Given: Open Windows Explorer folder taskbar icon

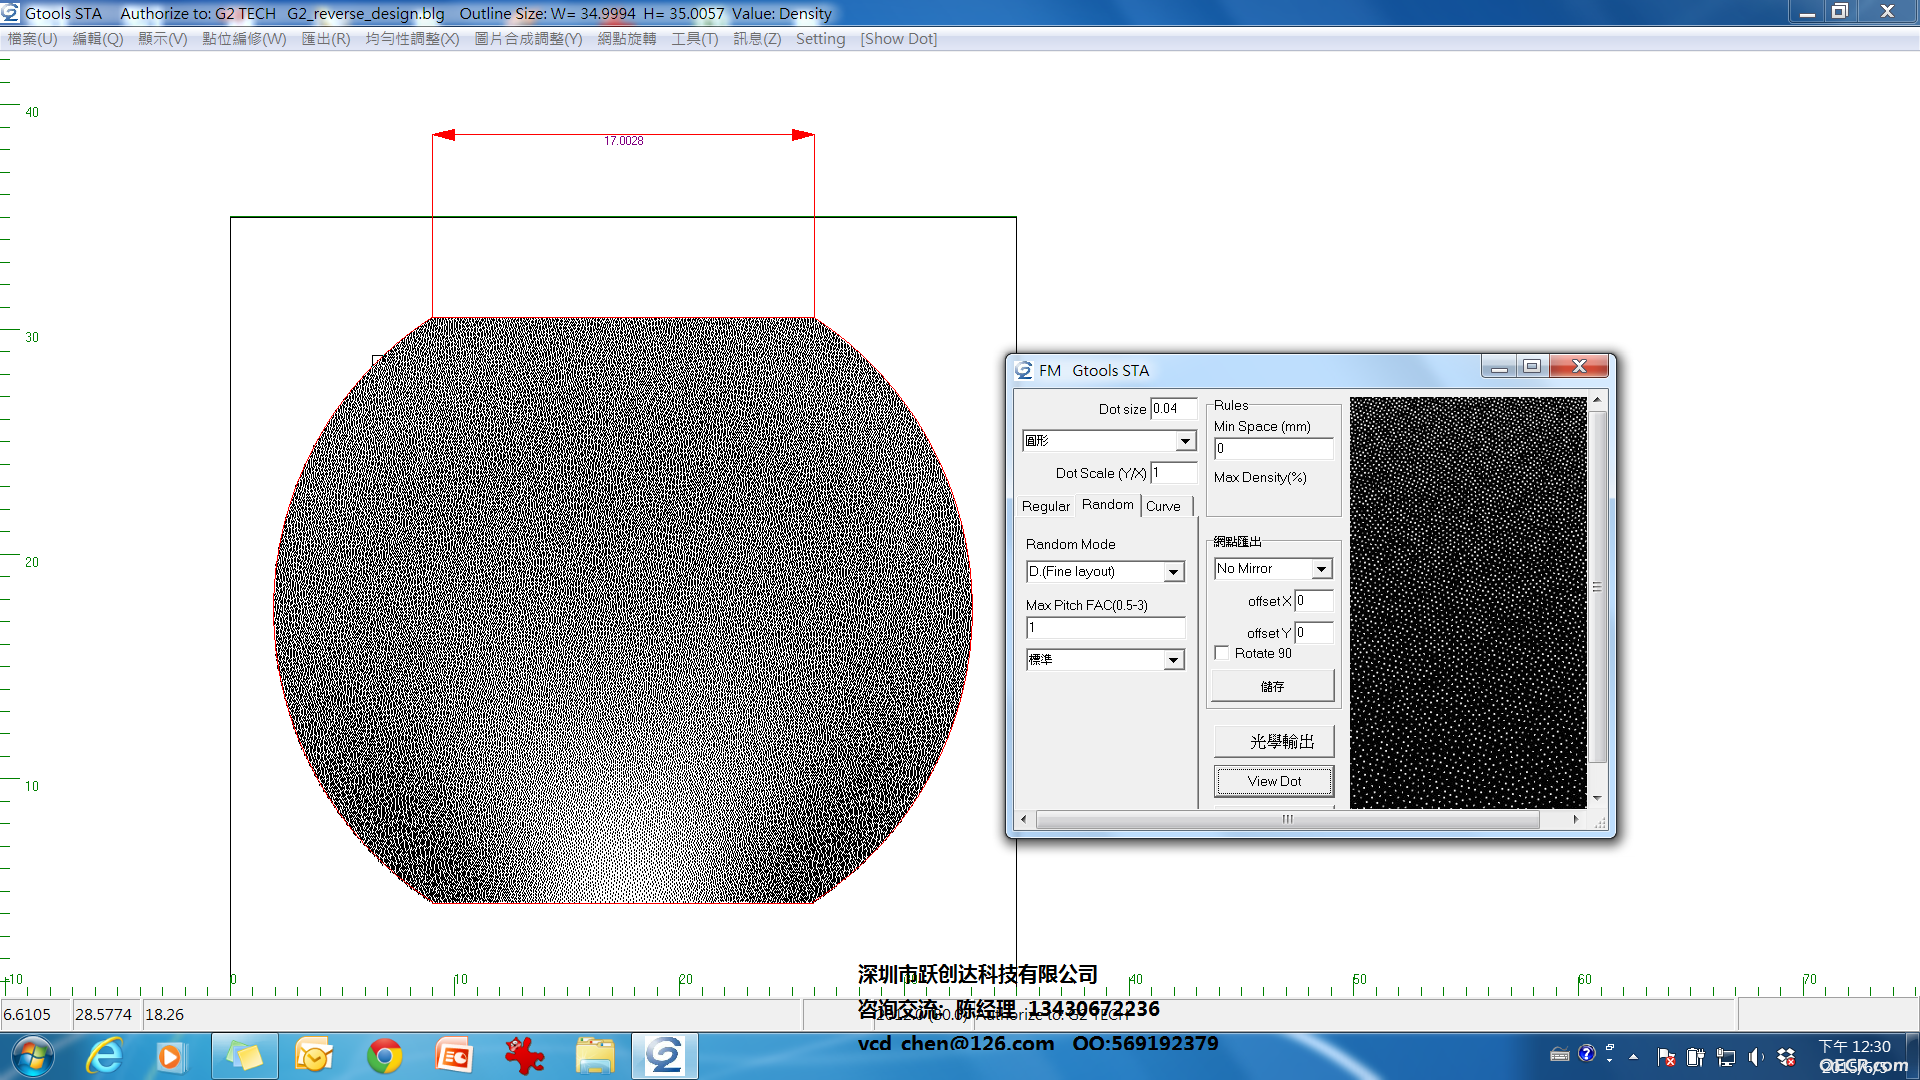Looking at the screenshot, I should pos(595,1056).
